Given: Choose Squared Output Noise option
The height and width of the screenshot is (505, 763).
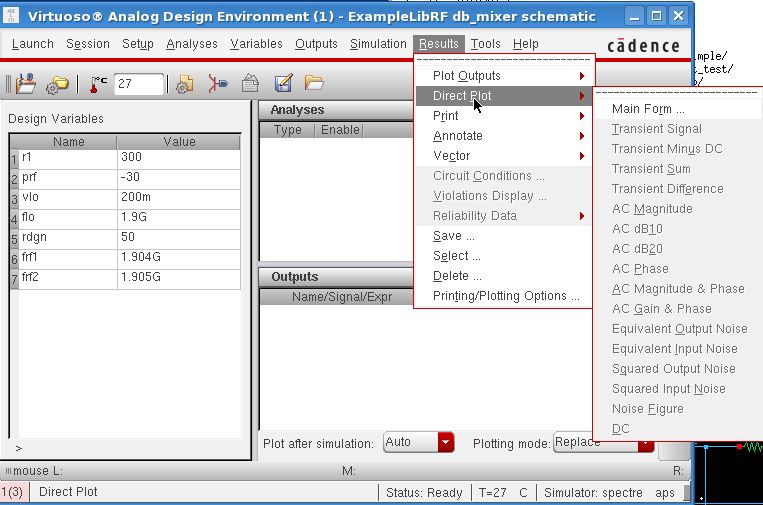Looking at the screenshot, I should [x=678, y=368].
